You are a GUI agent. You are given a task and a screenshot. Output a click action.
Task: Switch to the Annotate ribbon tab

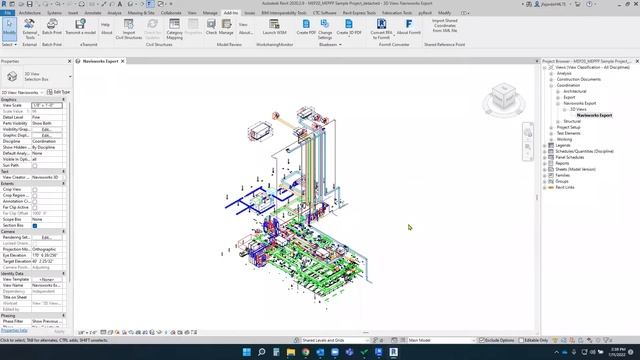click(x=93, y=13)
